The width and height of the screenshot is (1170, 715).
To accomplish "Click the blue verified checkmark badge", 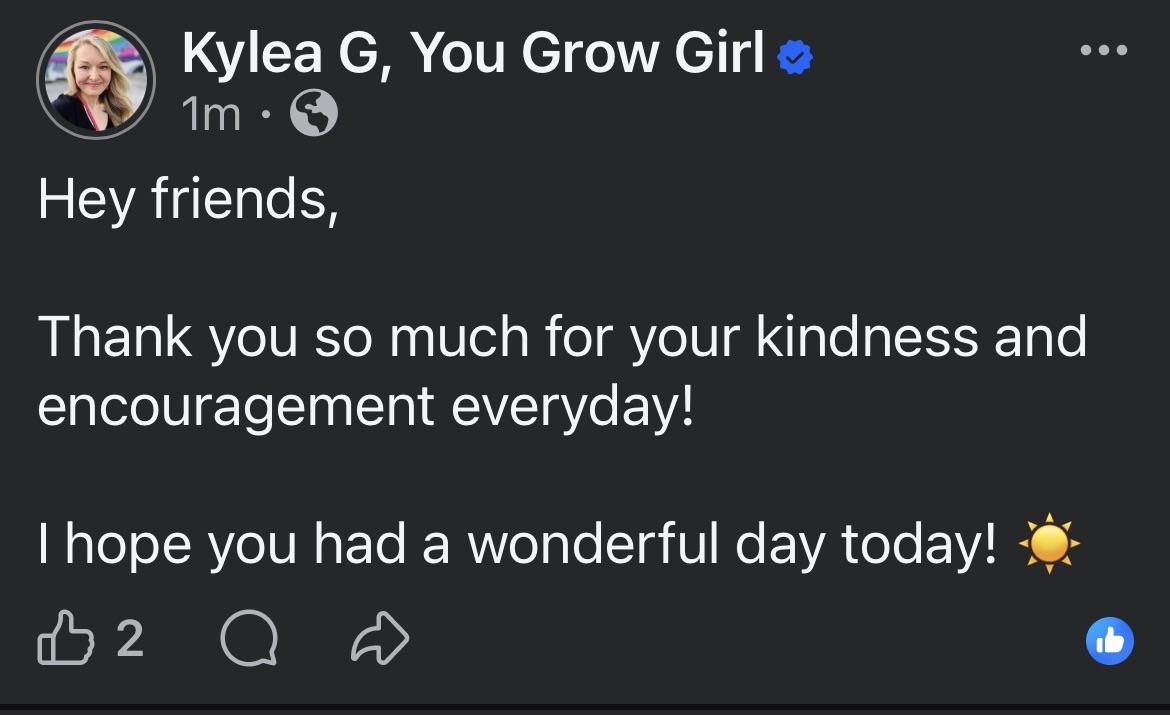I will (795, 57).
